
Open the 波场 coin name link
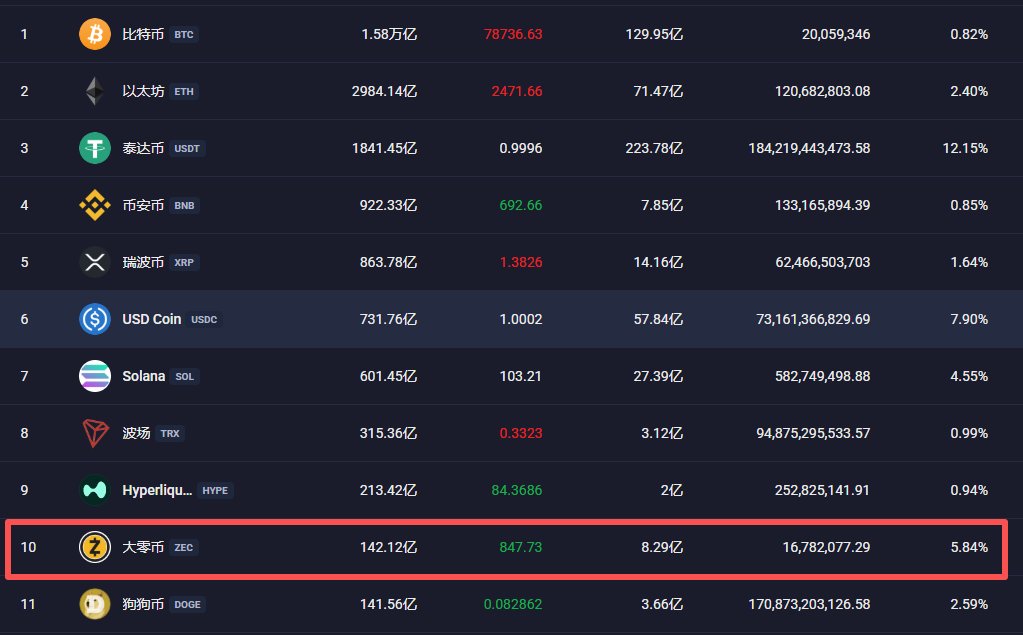[136, 433]
